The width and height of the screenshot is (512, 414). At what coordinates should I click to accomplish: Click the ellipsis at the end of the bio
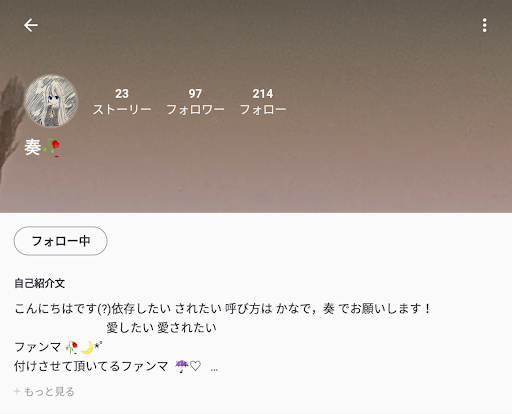[214, 370]
